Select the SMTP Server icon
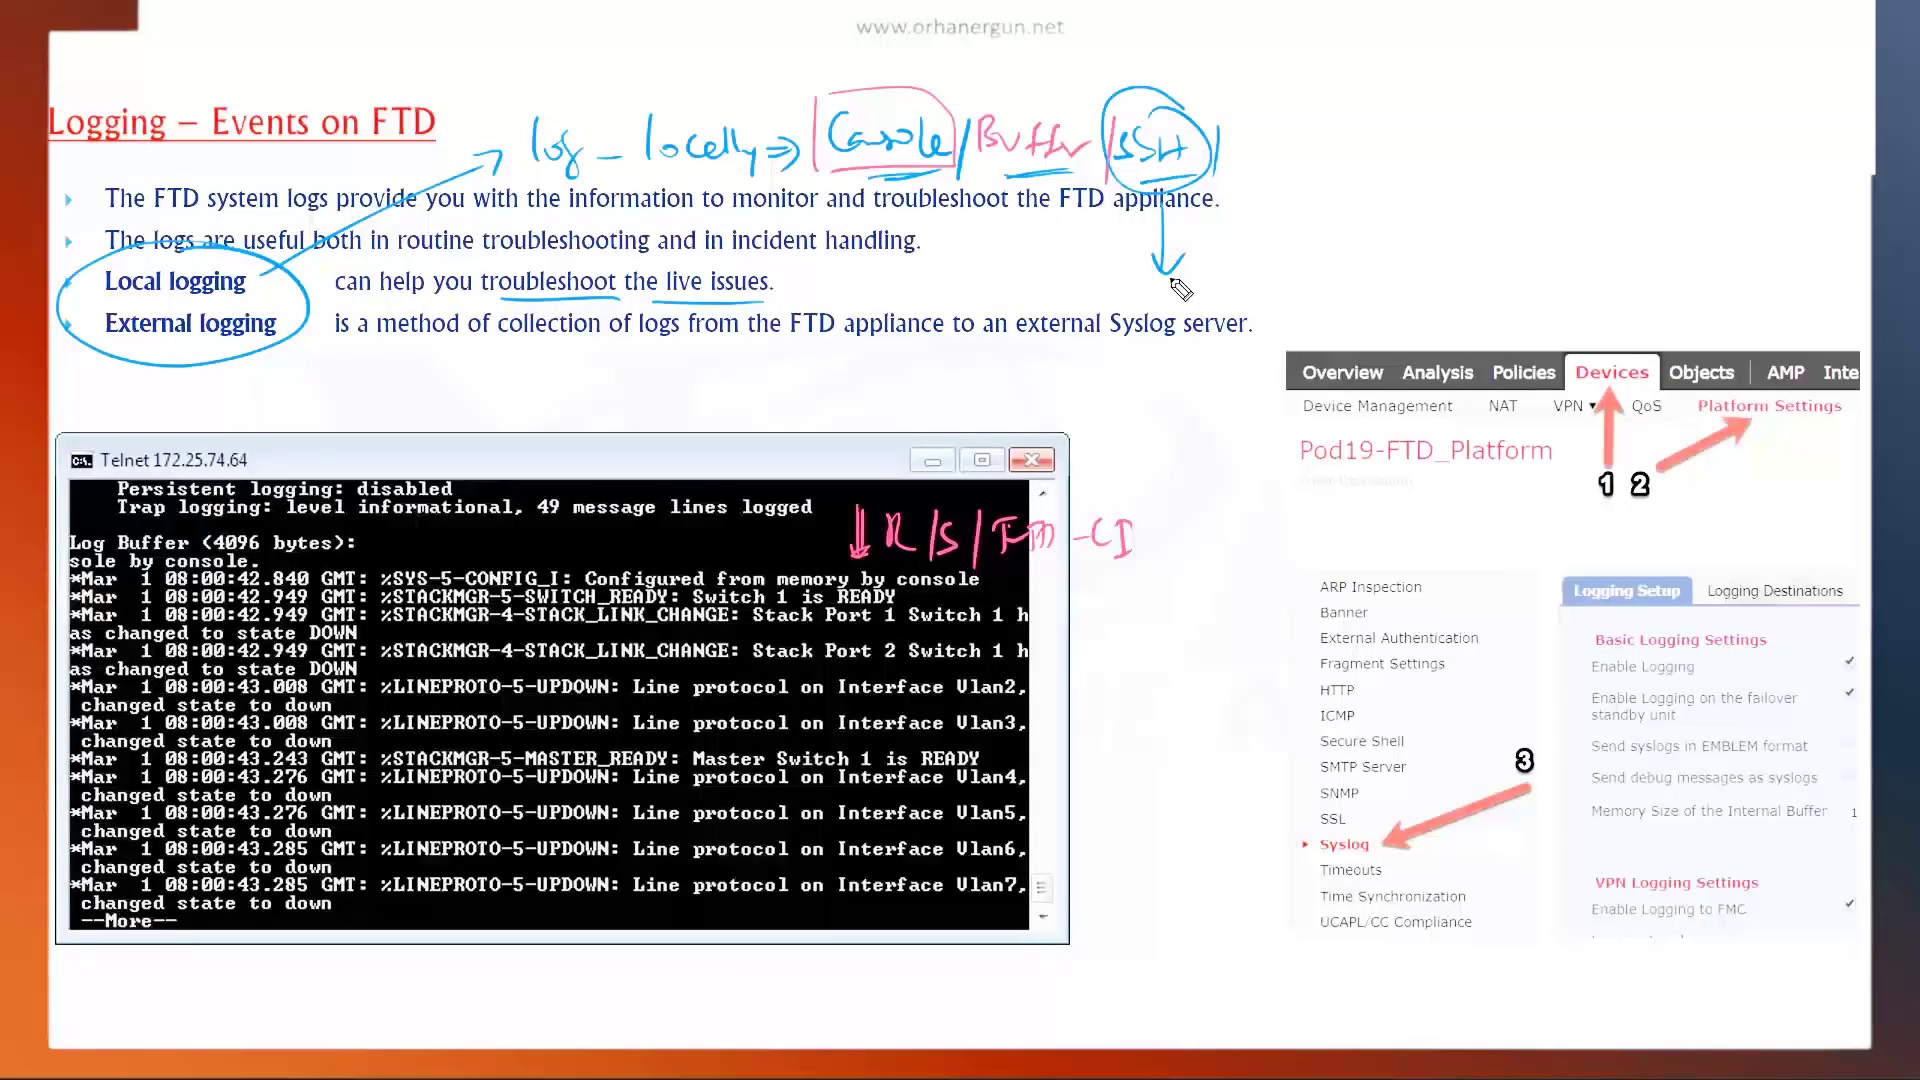 (x=1362, y=766)
